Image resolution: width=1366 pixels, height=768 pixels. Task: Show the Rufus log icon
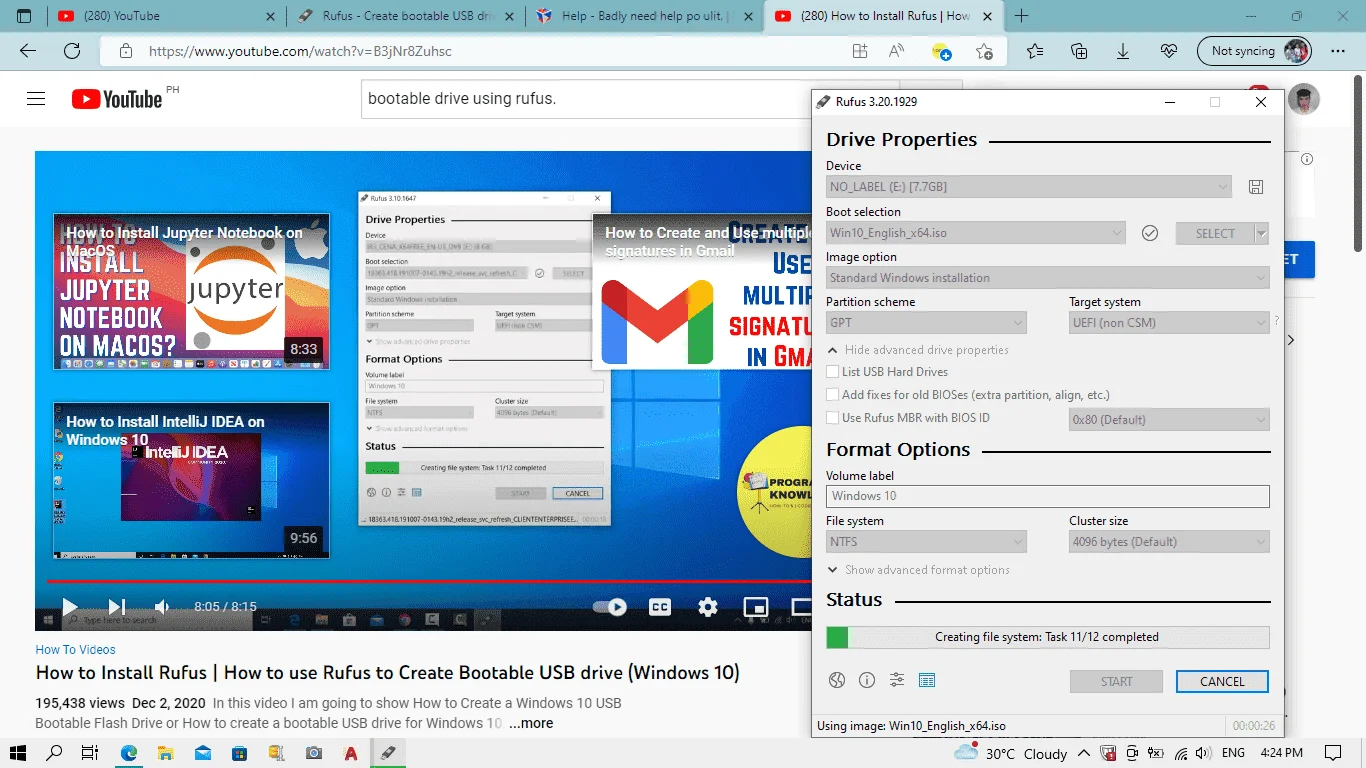pos(927,681)
